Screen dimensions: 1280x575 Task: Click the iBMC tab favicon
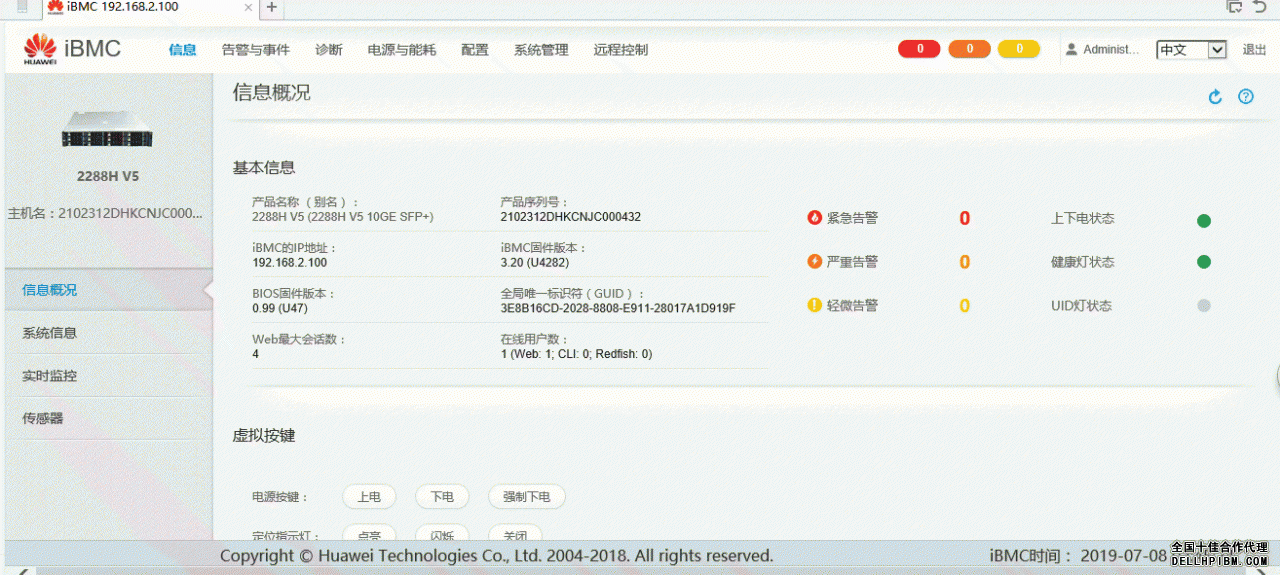click(55, 7)
